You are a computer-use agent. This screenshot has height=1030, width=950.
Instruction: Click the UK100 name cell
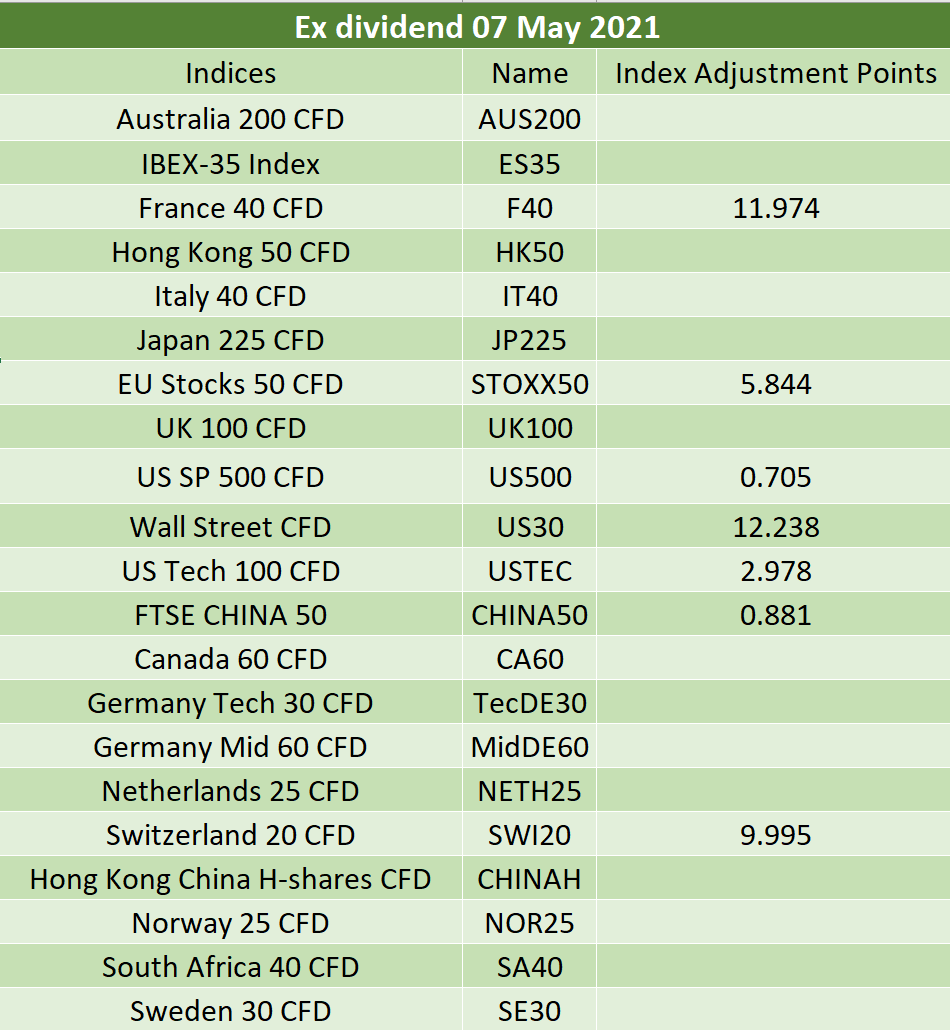pyautogui.click(x=530, y=428)
